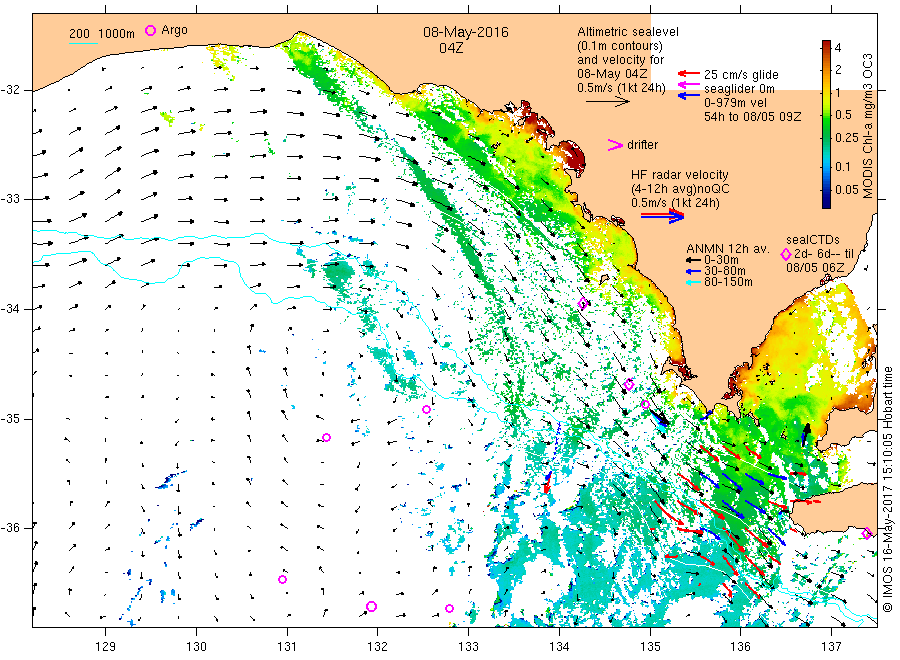
Task: Click the Altimetric sealevel legend heading
Action: tap(627, 32)
